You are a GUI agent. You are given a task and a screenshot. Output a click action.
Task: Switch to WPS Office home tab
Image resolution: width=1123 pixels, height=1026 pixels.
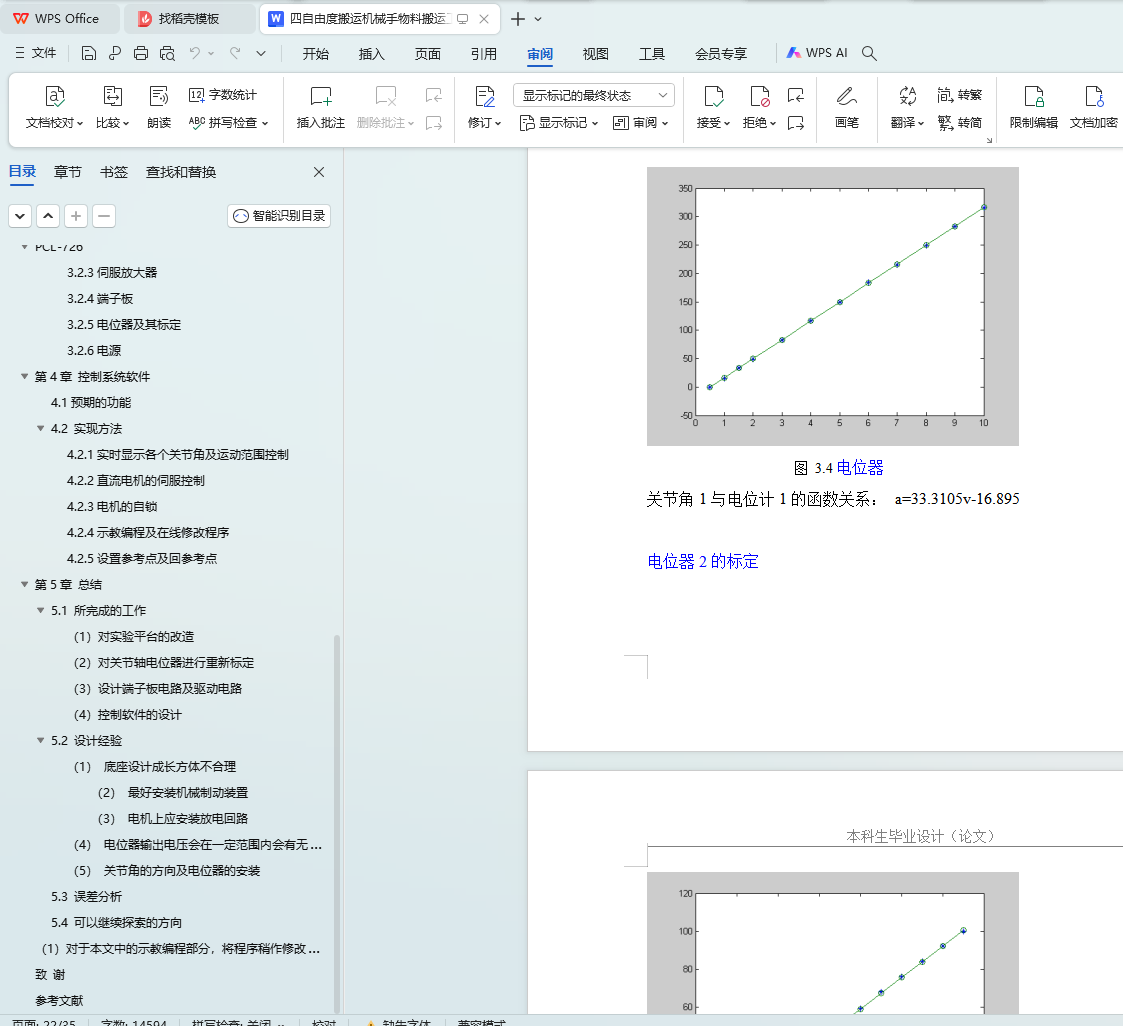point(57,19)
